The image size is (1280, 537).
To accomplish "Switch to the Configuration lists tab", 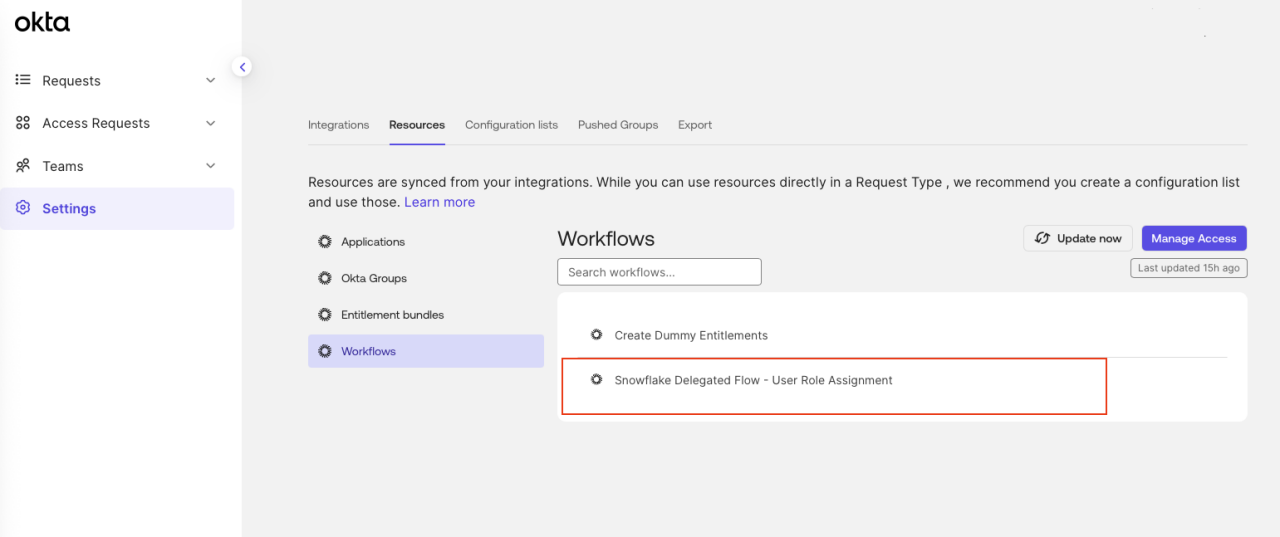I will [x=511, y=125].
